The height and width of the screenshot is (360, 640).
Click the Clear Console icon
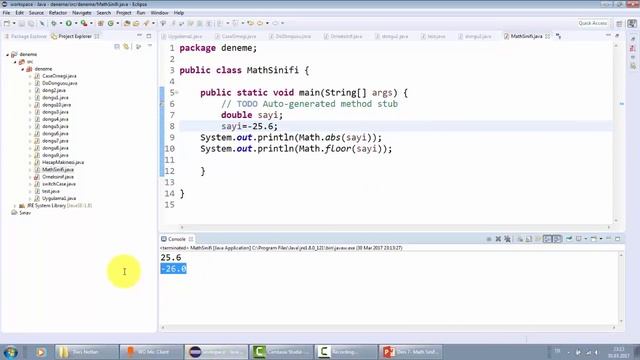click(520, 239)
